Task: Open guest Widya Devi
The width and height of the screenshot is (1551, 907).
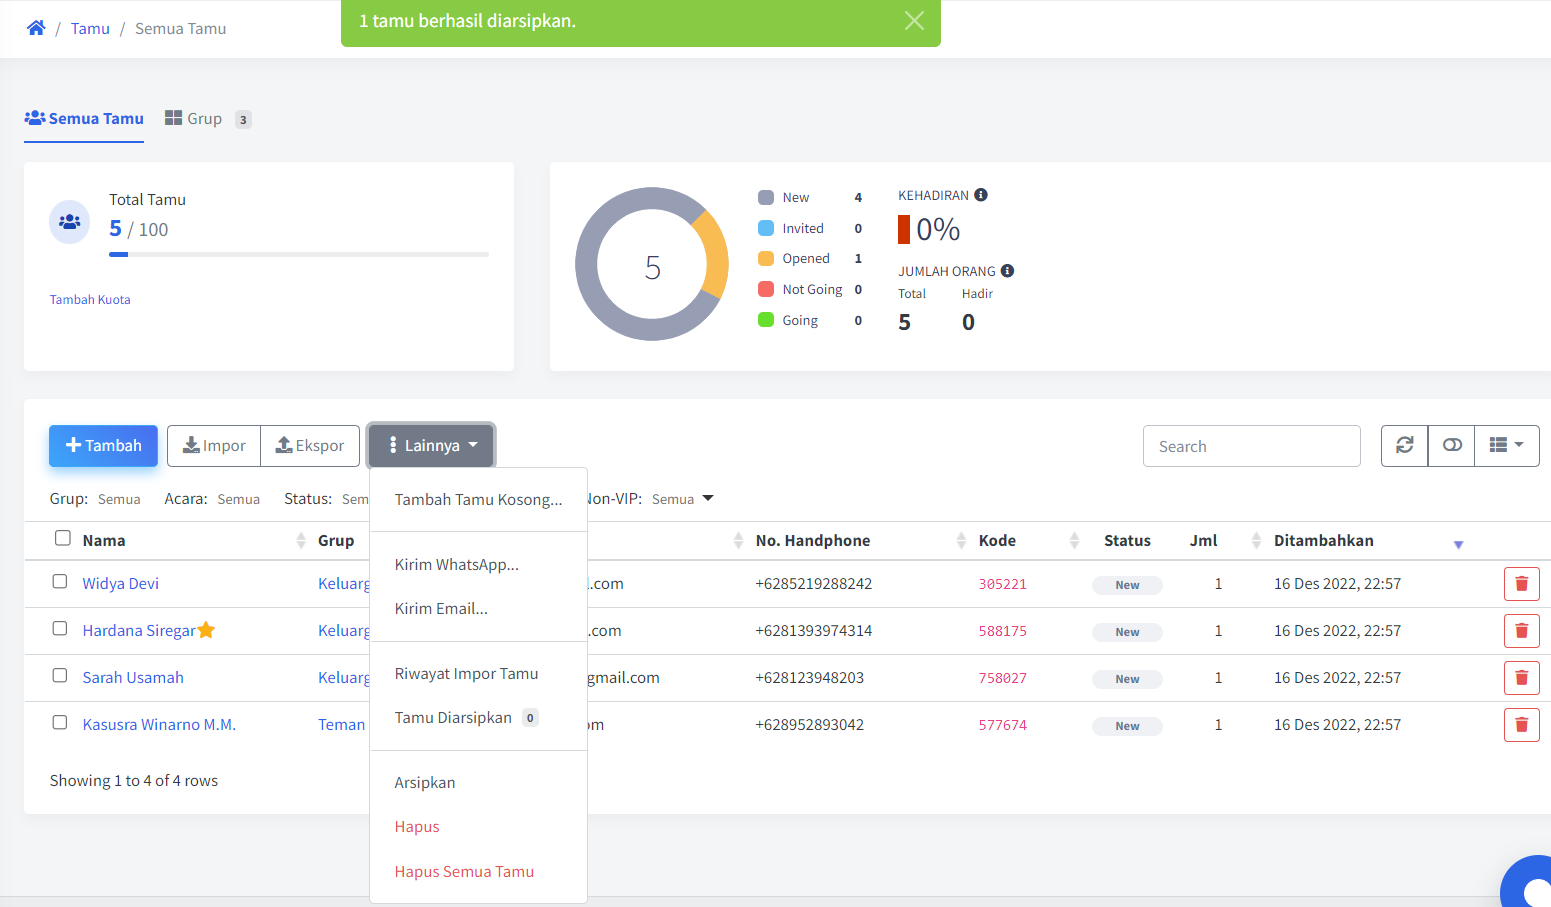Action: click(121, 584)
